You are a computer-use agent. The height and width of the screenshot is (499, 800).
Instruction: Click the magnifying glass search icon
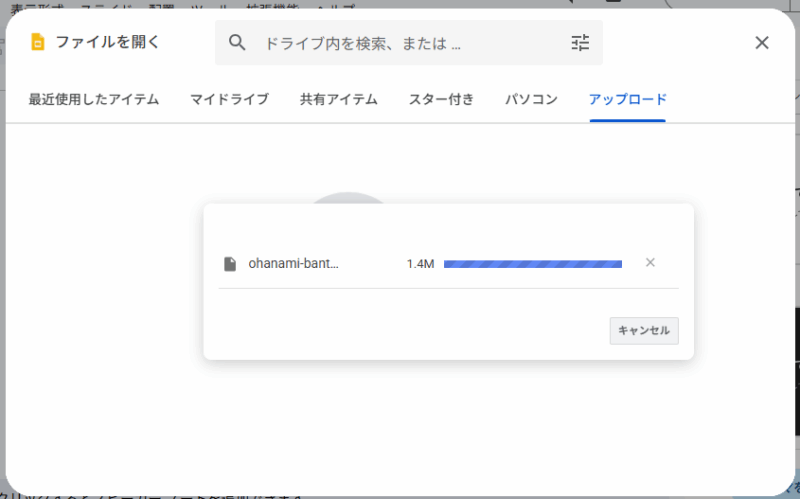[x=237, y=42]
